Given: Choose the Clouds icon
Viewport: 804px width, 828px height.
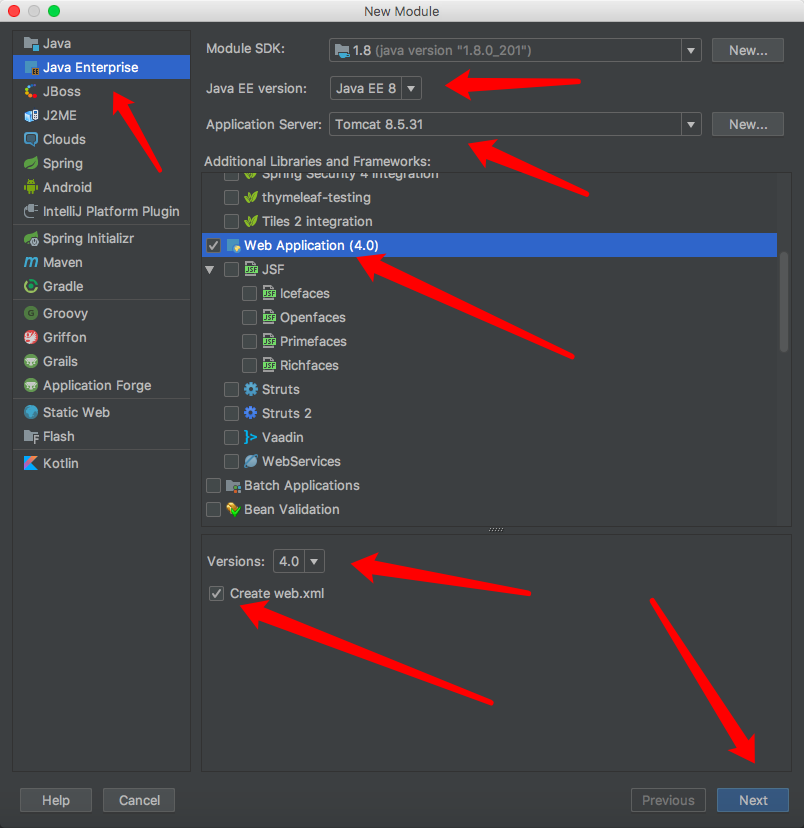Looking at the screenshot, I should tap(31, 139).
